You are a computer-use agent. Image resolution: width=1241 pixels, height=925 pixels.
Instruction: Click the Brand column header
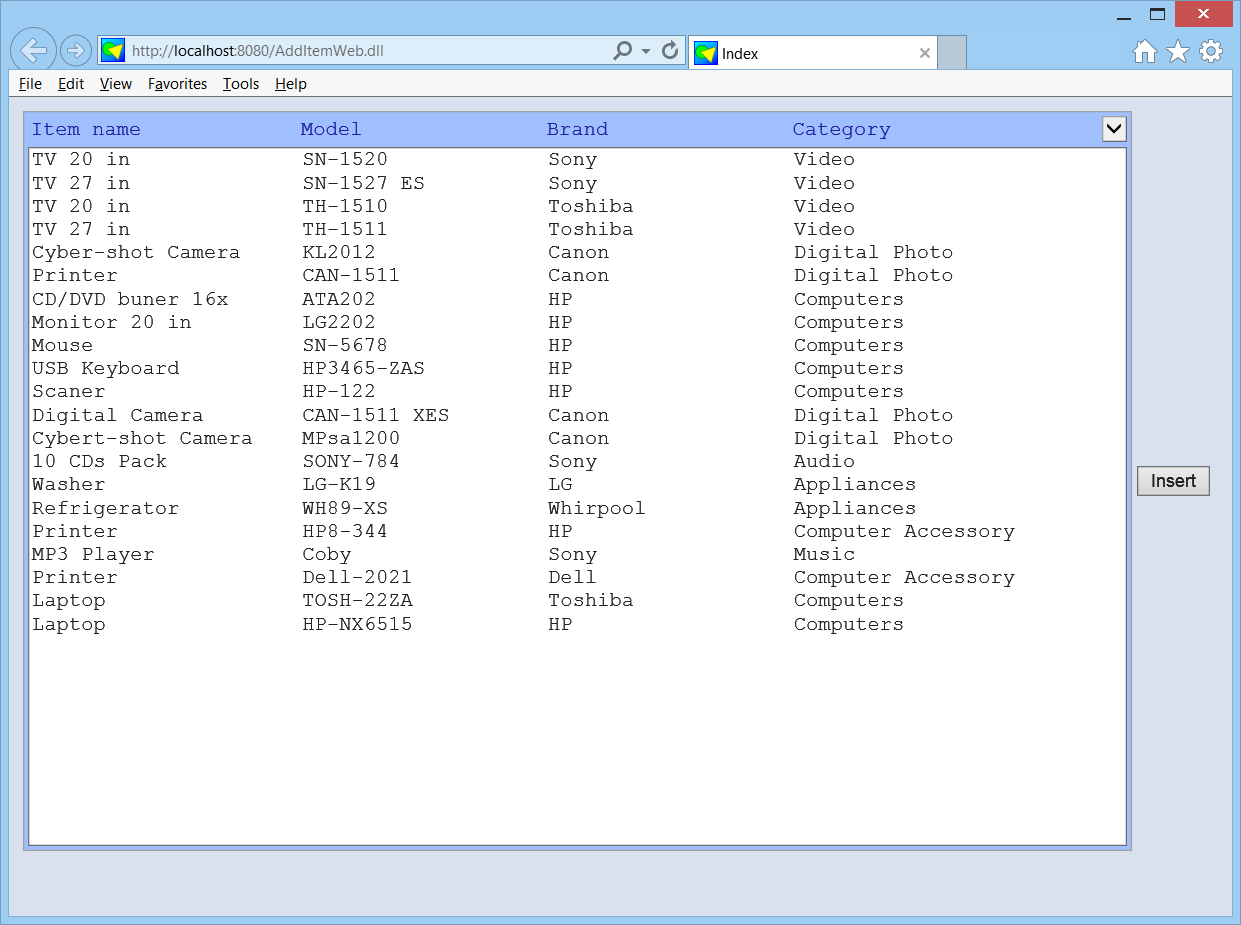577,129
